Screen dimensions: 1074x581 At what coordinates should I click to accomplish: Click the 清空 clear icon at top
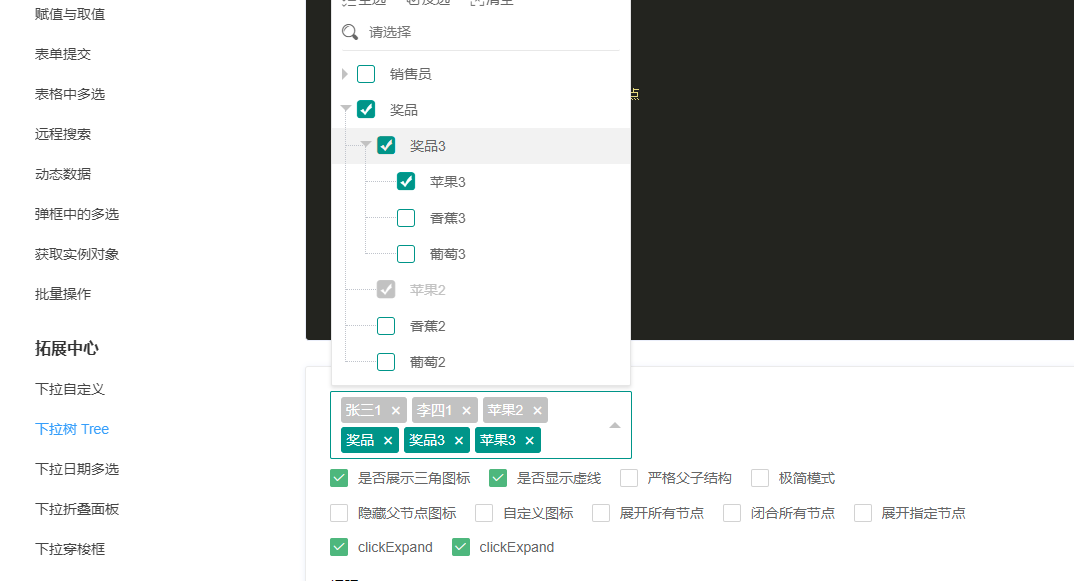point(489,3)
